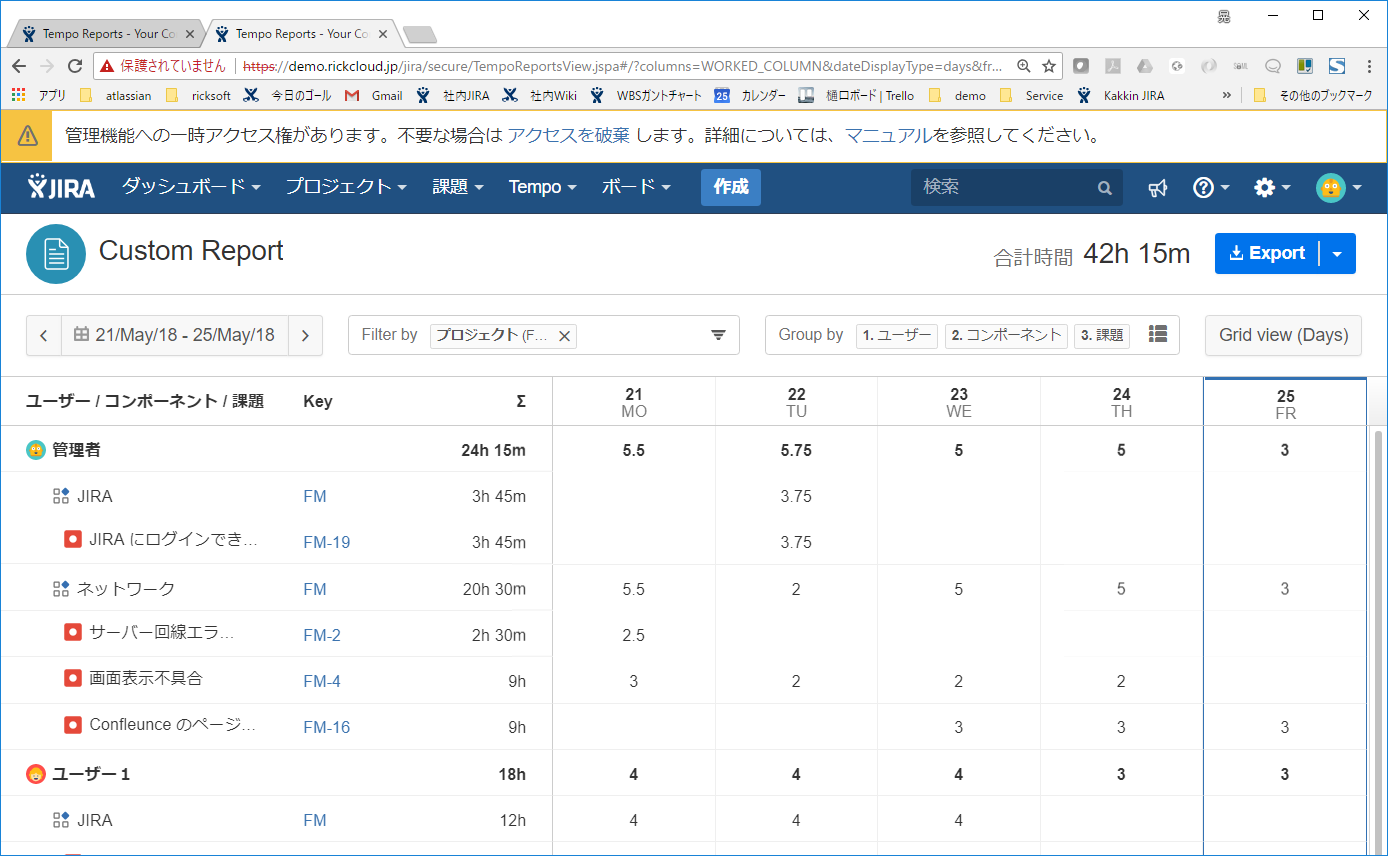Click bug icon for Confleunce のページ… issue
Viewport: 1388px width, 856px height.
[x=73, y=725]
